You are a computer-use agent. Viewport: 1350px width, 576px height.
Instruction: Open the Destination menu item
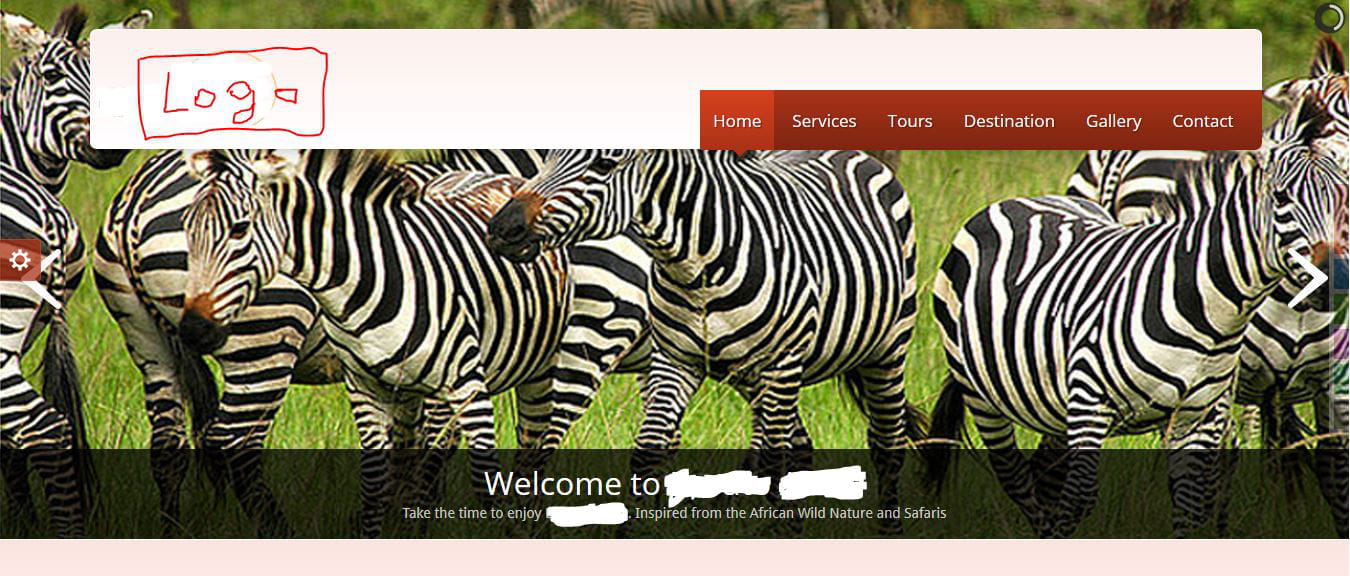(x=1009, y=121)
